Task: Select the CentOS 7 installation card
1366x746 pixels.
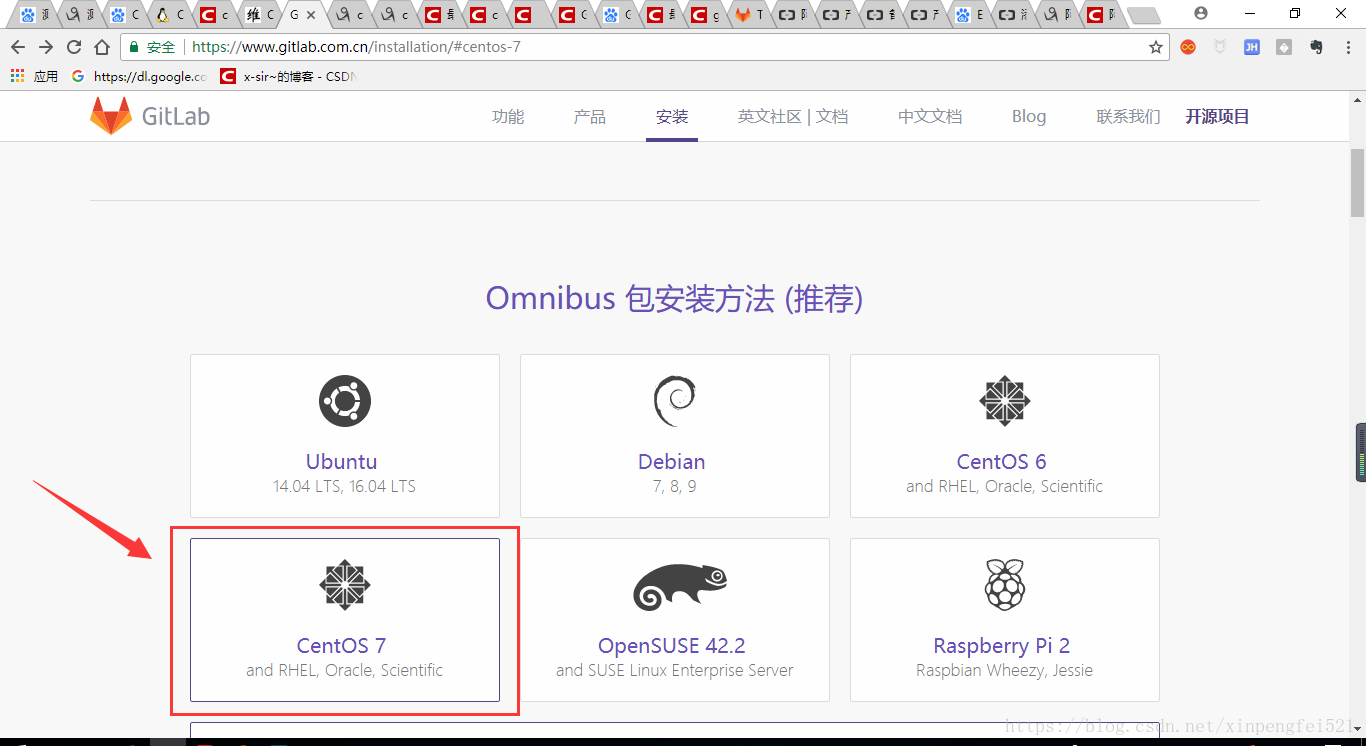Action: (345, 620)
